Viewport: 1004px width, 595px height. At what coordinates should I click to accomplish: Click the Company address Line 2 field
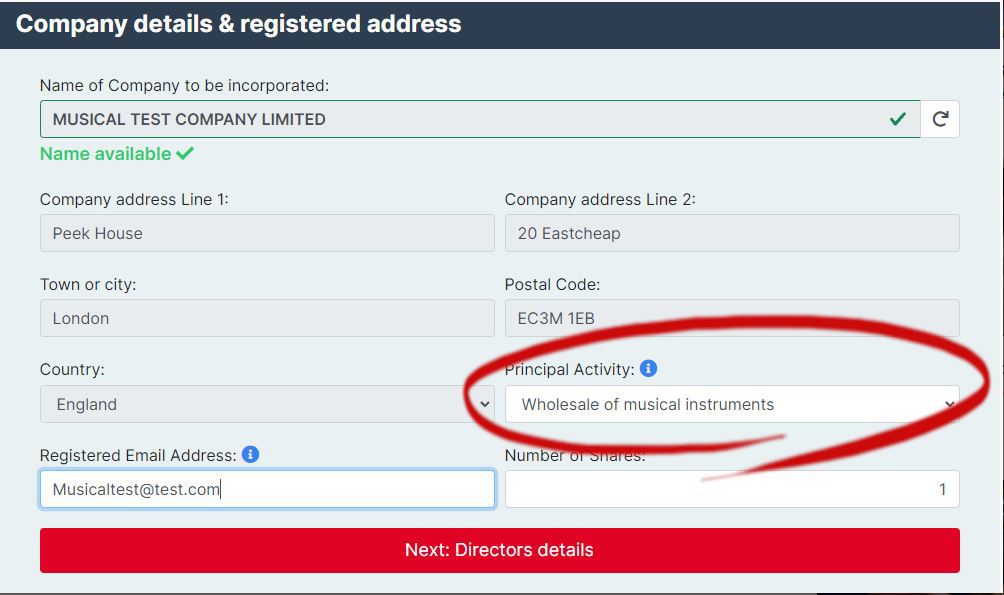pos(730,233)
